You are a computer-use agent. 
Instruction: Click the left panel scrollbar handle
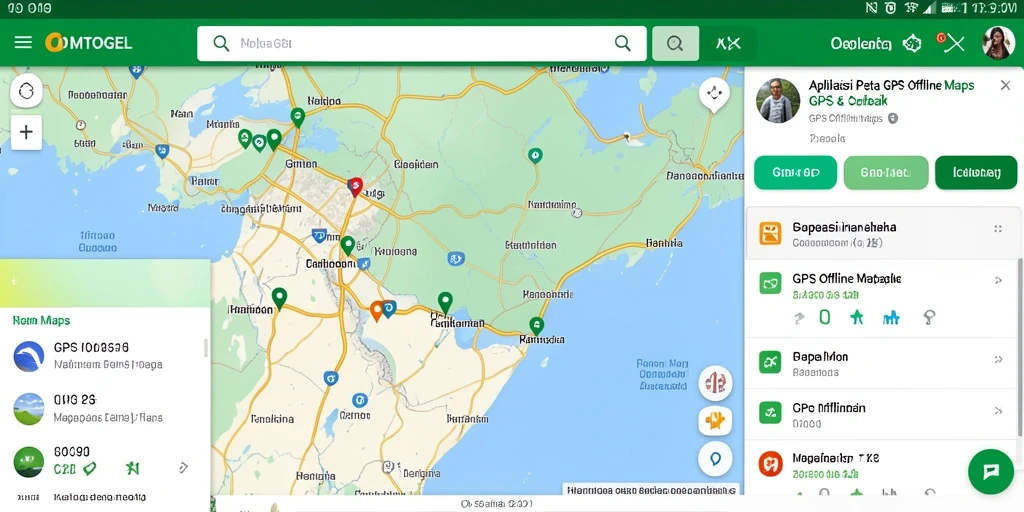[206, 347]
